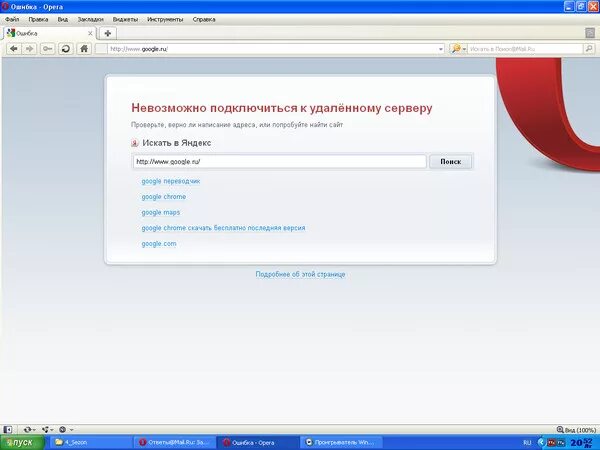Minimize the Opera window
The height and width of the screenshot is (450, 600).
[x=569, y=7]
